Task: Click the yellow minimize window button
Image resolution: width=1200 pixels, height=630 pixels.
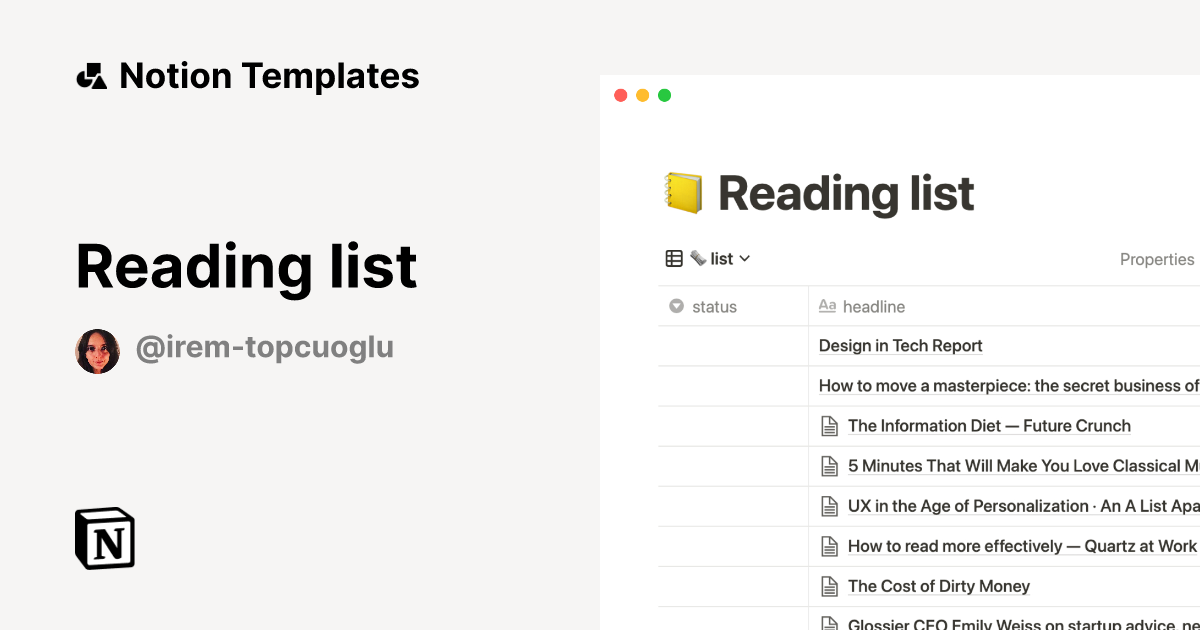Action: click(642, 96)
